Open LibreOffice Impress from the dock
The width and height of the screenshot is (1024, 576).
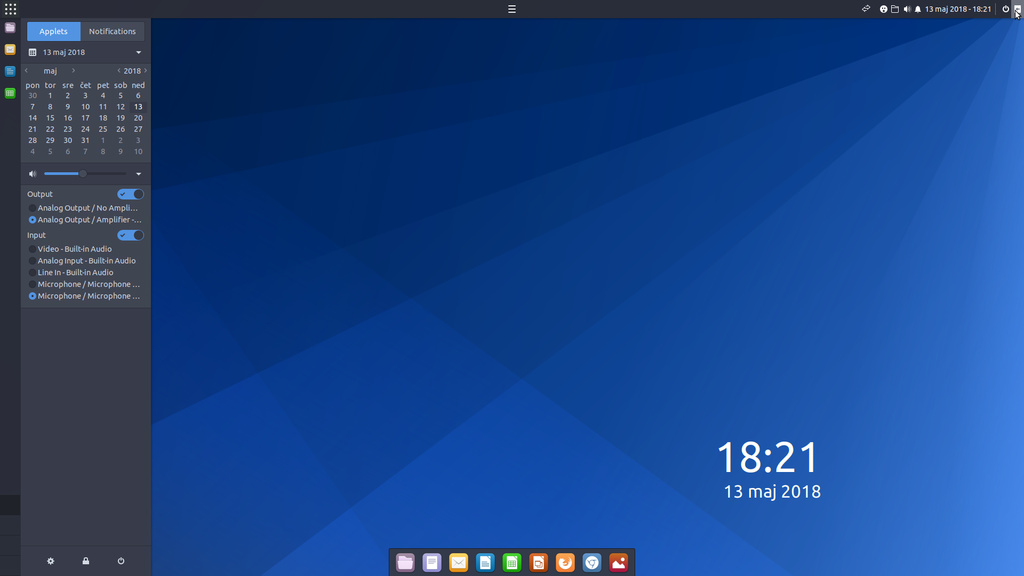538,562
